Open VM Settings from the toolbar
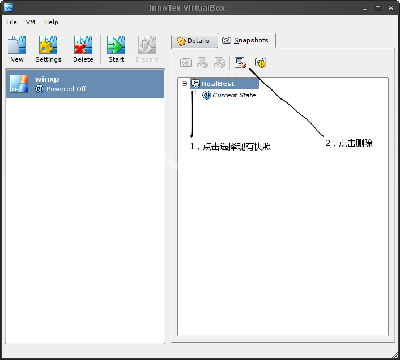The image size is (400, 360). (48, 49)
